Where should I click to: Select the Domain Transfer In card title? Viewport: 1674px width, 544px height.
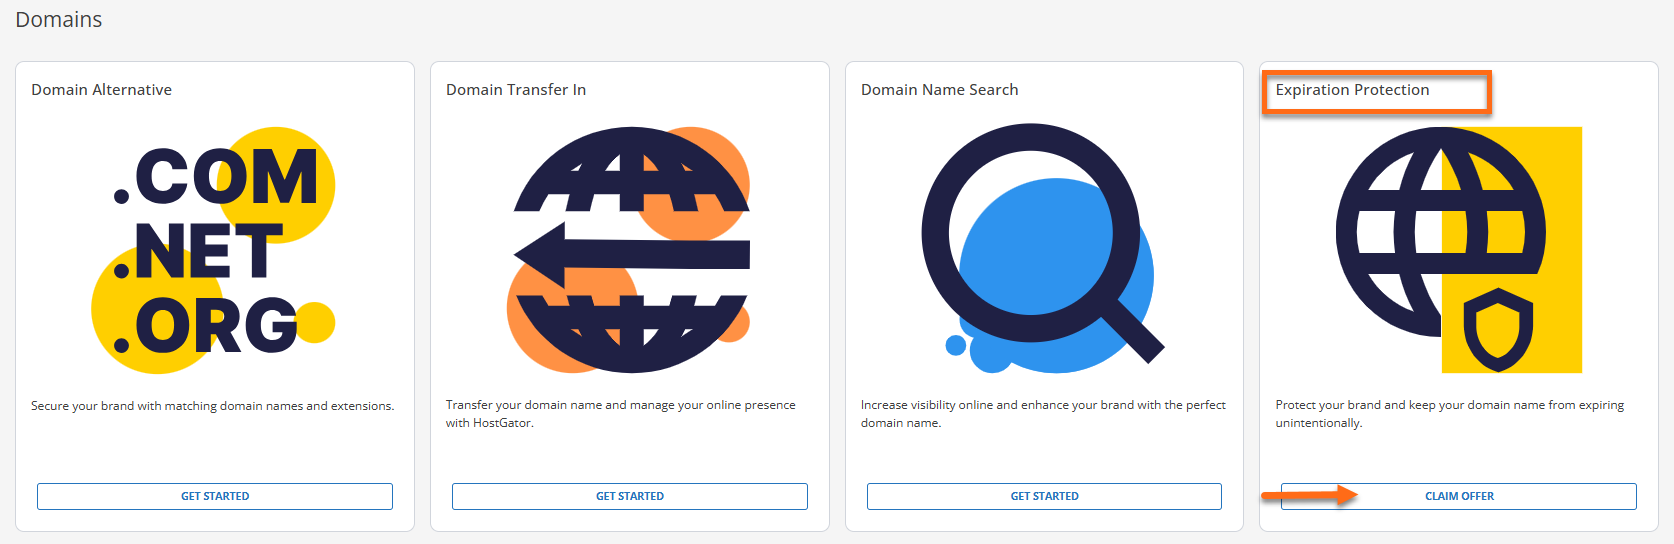(x=516, y=90)
